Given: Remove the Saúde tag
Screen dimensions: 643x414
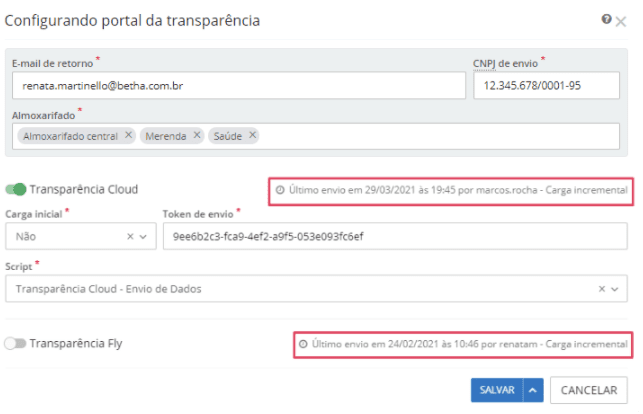Looking at the screenshot, I should [x=253, y=135].
